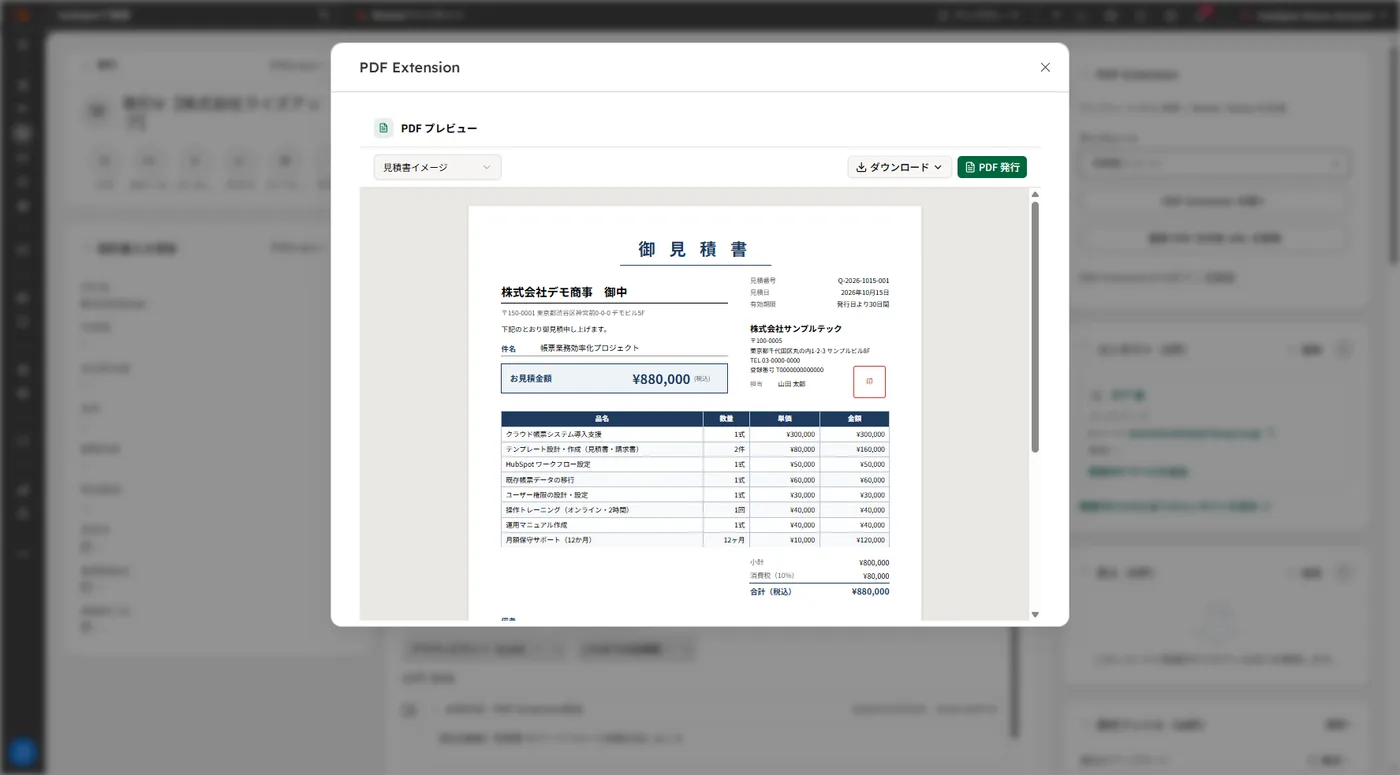Select quote number Q-2026-1015-001
This screenshot has width=1400, height=775.
(863, 281)
